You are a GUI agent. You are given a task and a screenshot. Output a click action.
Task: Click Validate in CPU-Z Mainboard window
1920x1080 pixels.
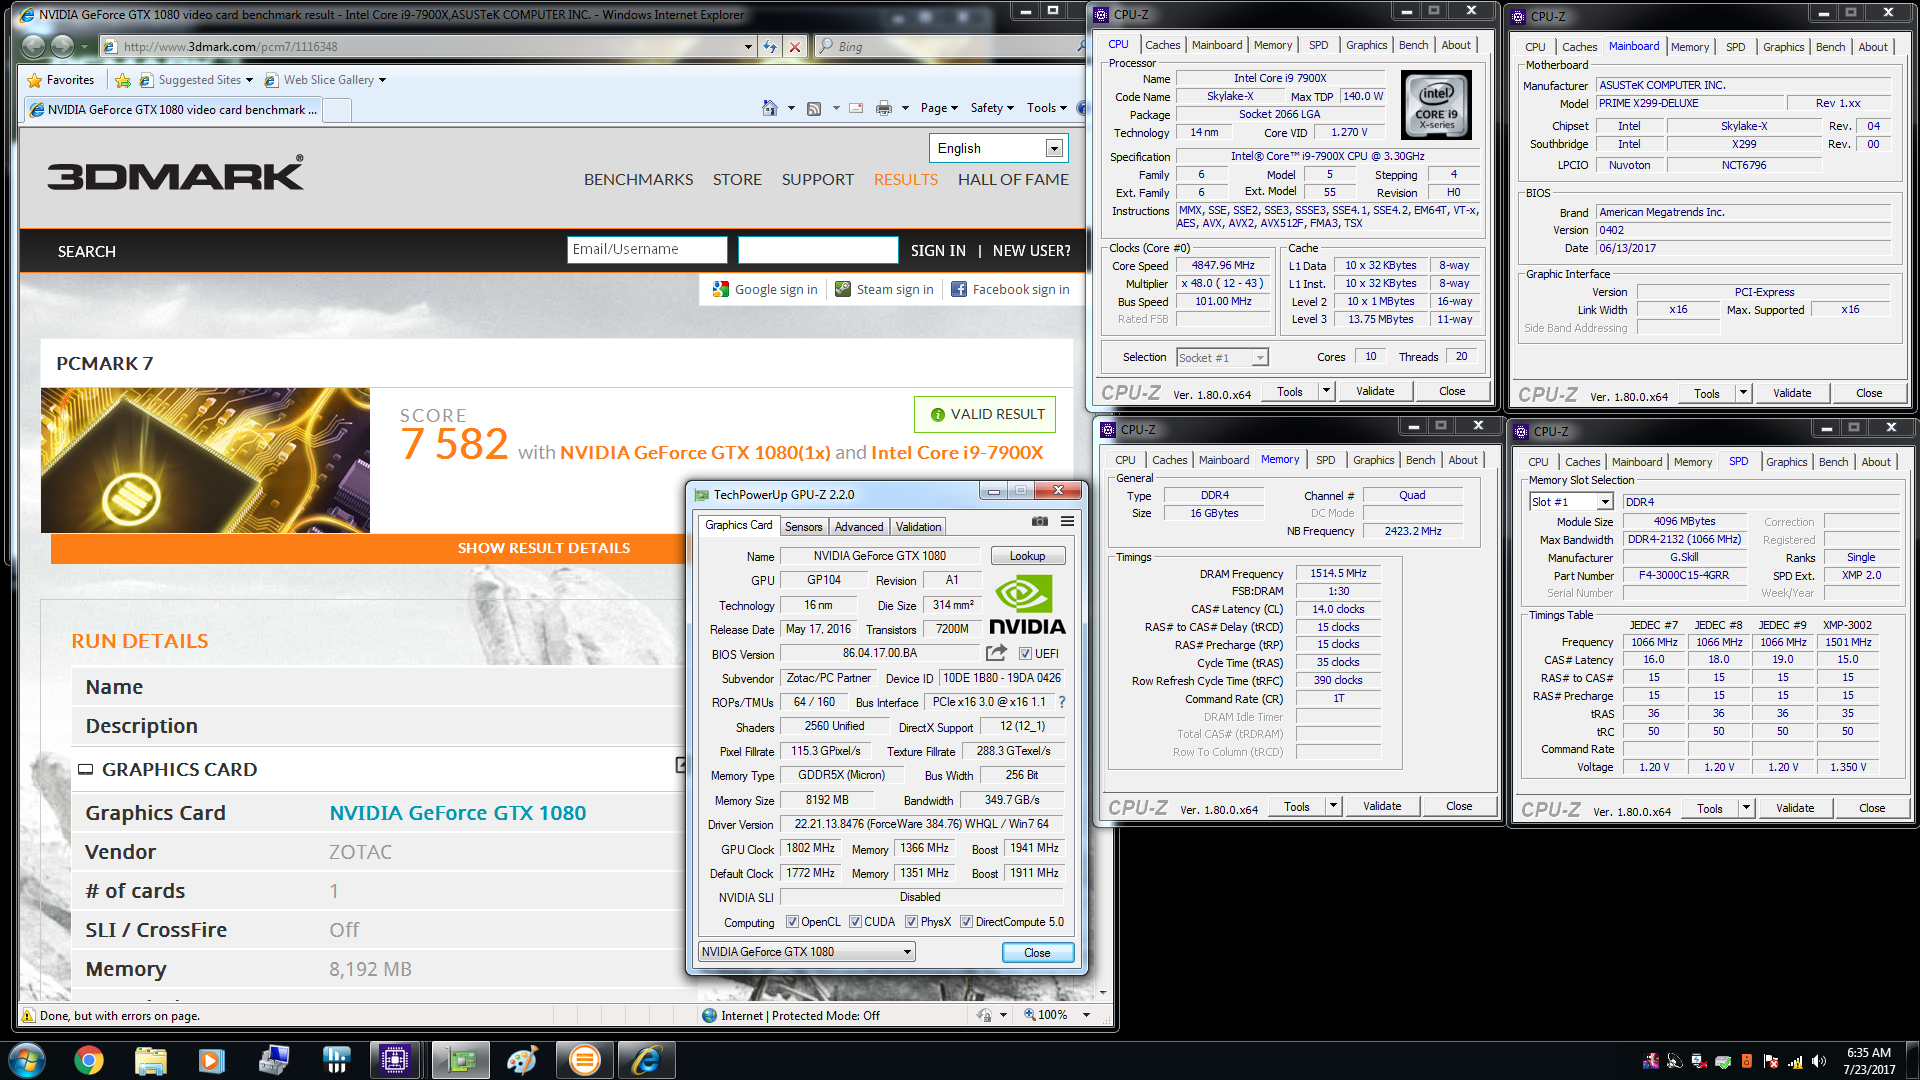coord(1791,393)
